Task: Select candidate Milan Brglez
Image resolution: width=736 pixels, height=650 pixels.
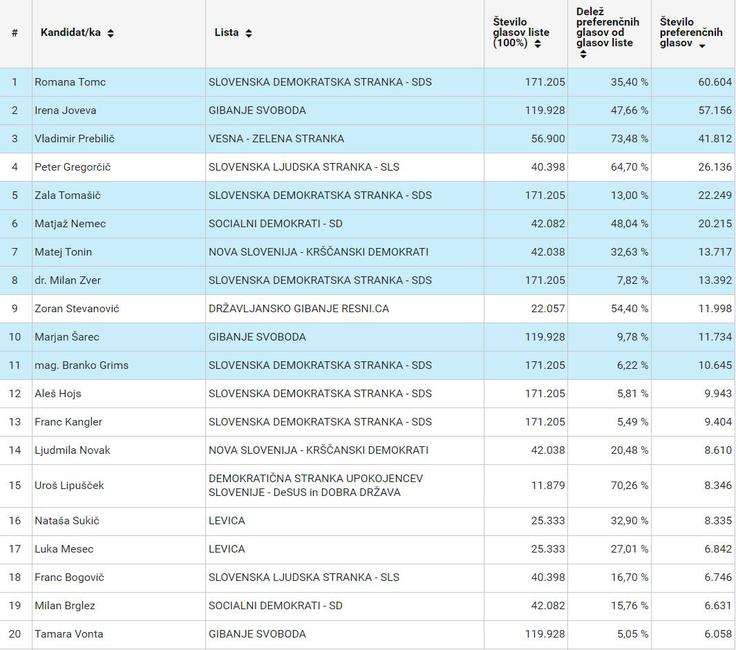Action: coord(64,605)
